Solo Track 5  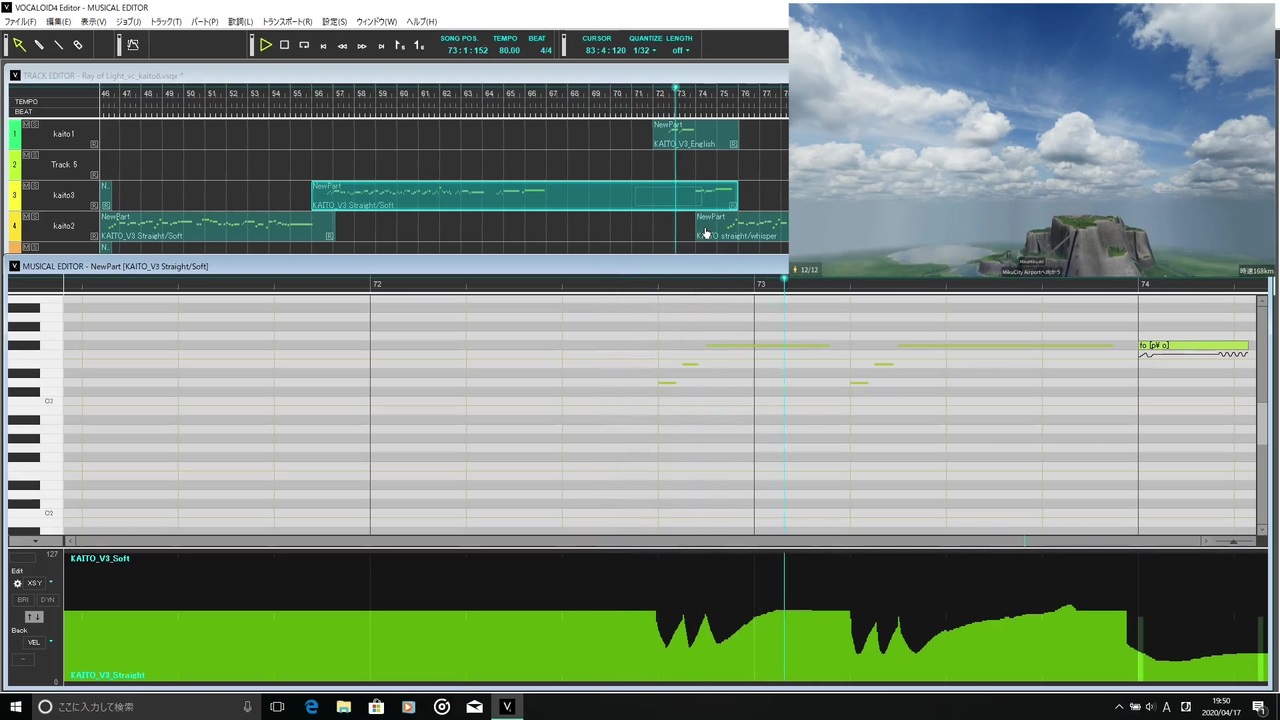coord(35,155)
